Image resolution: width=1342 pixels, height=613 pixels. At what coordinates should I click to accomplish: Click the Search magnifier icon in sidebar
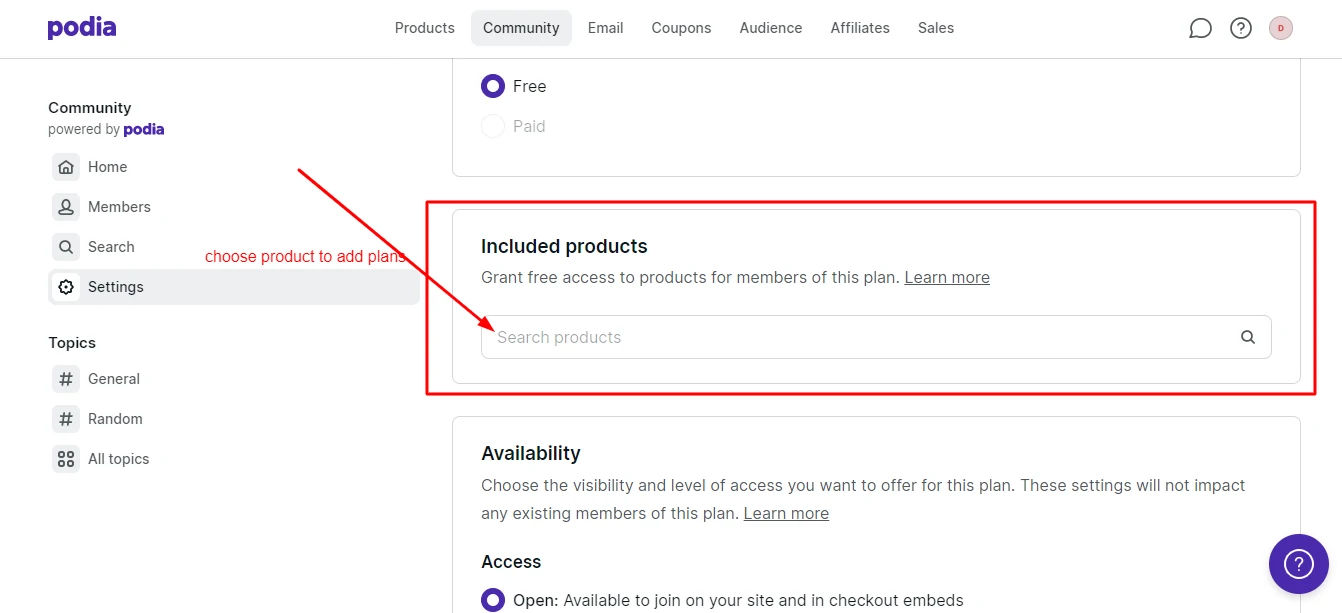pos(66,247)
